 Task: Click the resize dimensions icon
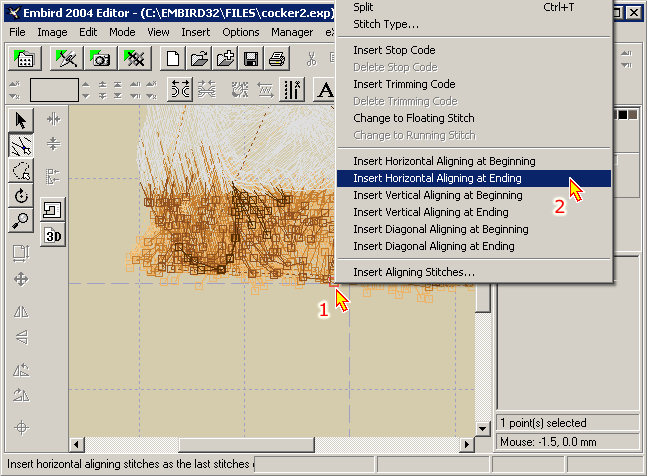coord(21,253)
